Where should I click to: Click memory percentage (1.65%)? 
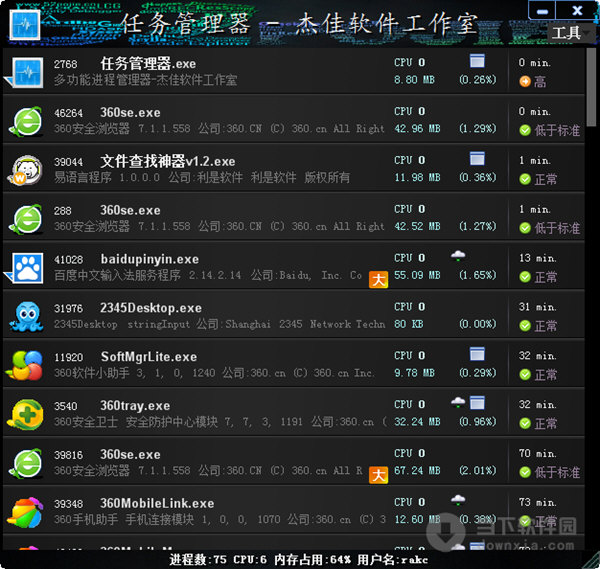[478, 276]
